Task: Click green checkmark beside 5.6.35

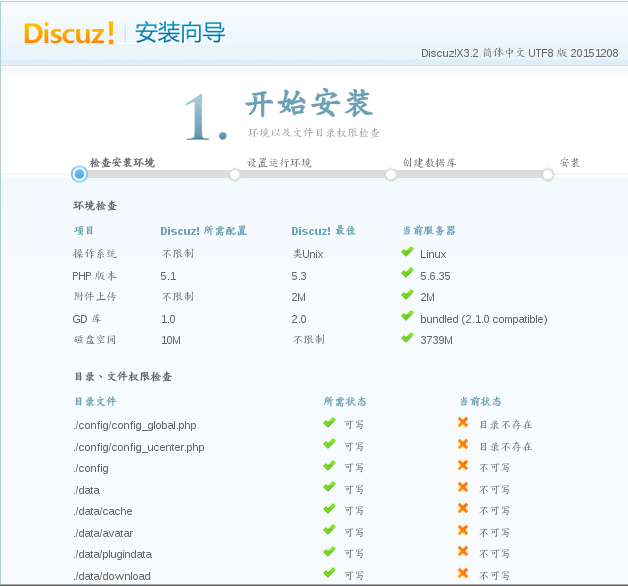Action: pos(407,273)
